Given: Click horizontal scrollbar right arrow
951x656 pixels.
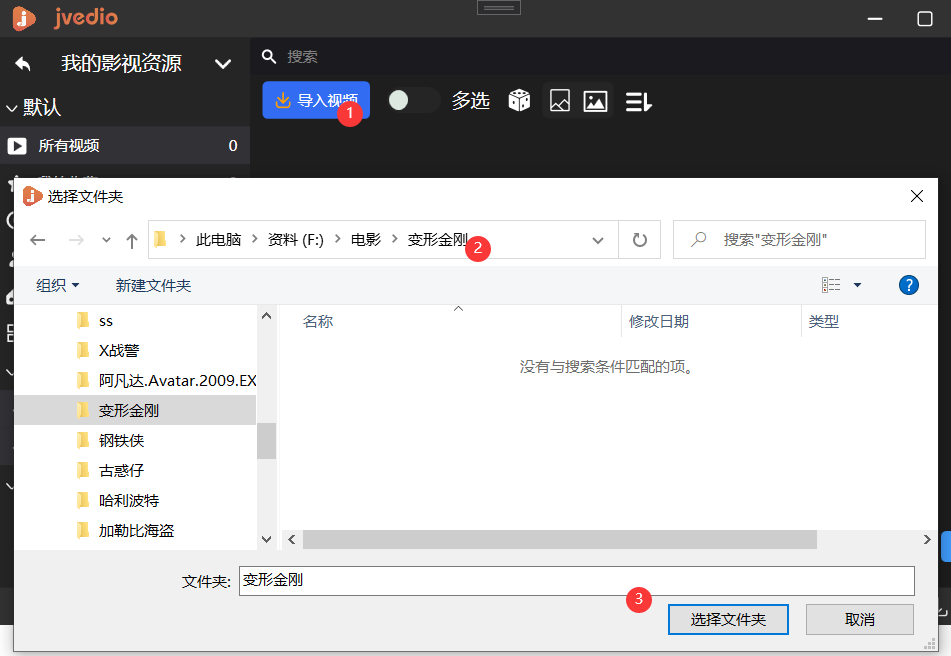Looking at the screenshot, I should [926, 540].
